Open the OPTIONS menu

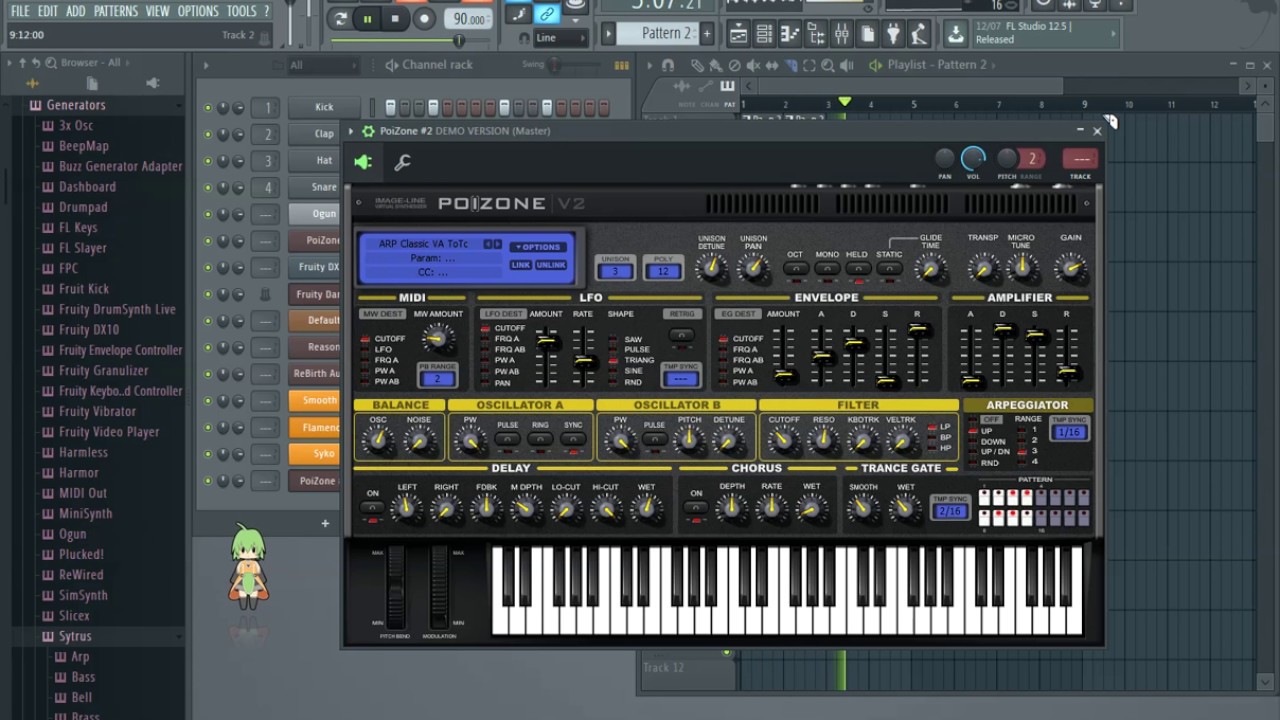pyautogui.click(x=198, y=11)
